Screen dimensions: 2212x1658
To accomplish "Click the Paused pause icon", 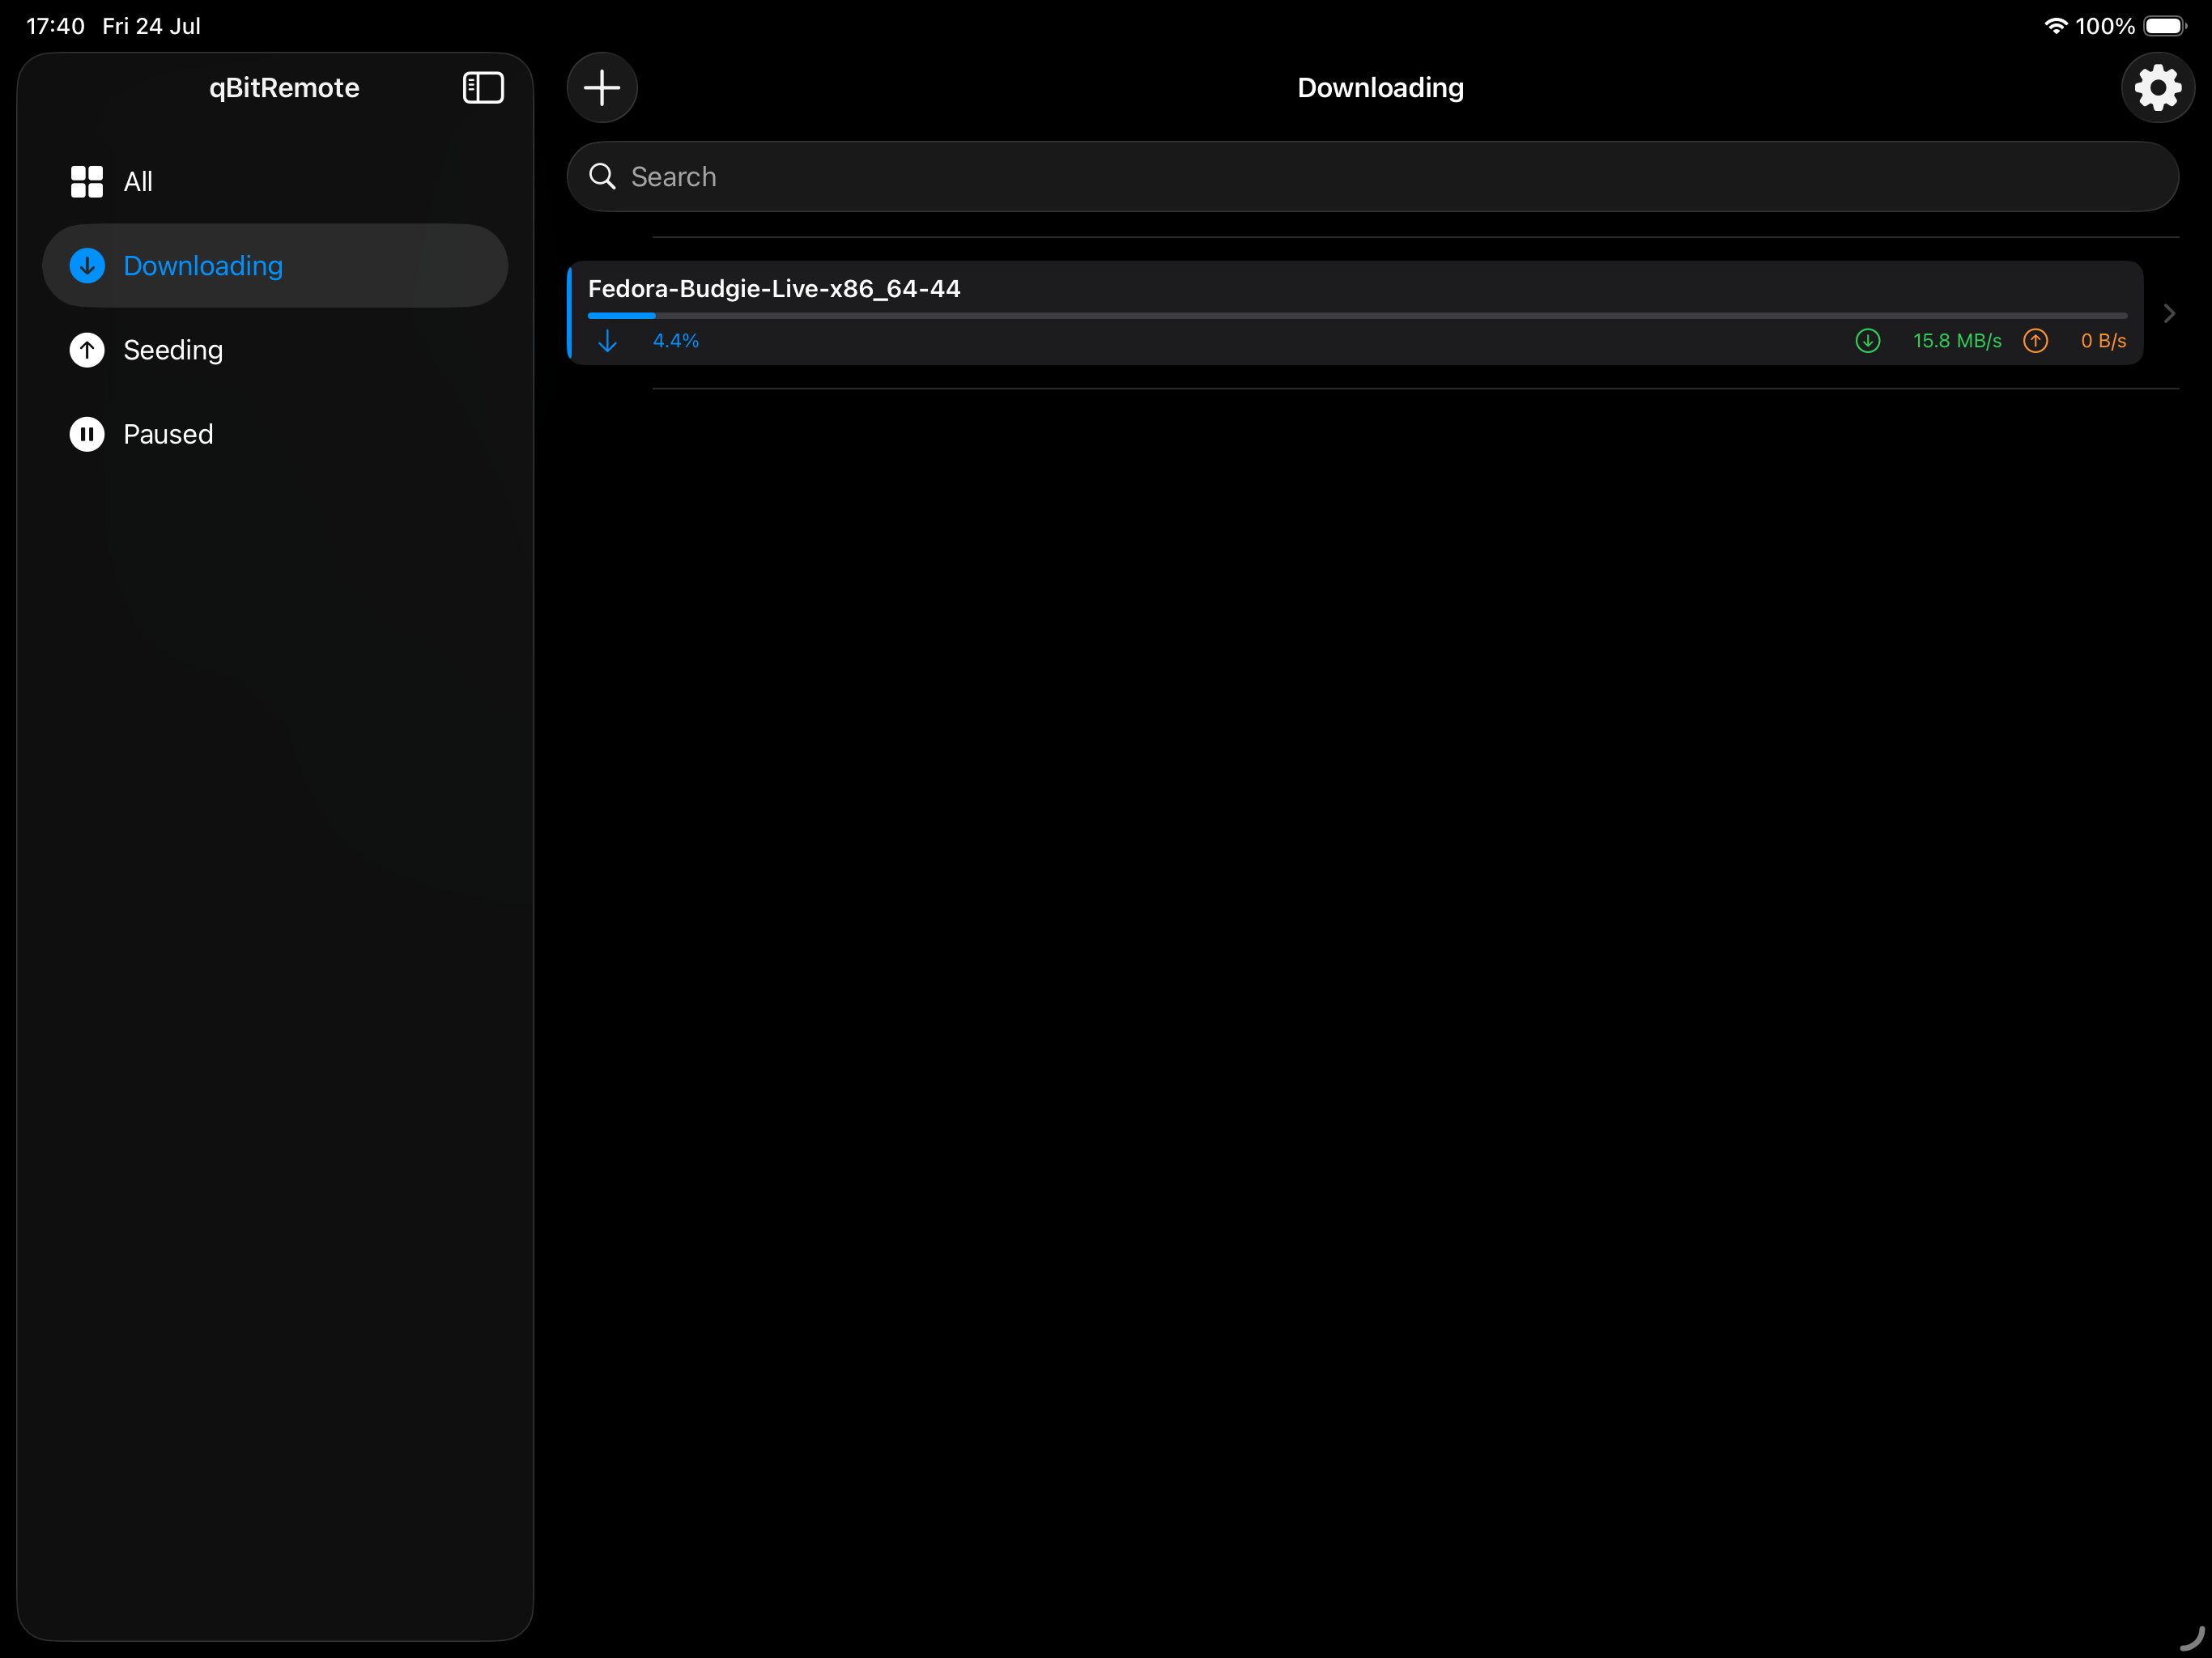I will [x=87, y=434].
